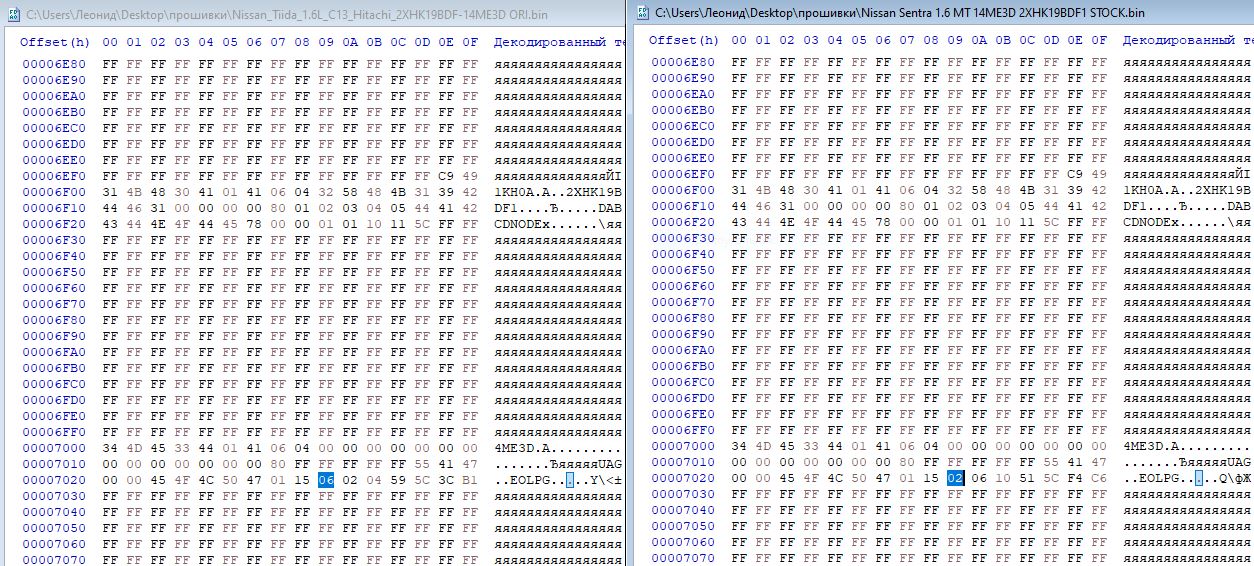
Task: Click the Offset(h) header in right pane
Action: pos(683,40)
